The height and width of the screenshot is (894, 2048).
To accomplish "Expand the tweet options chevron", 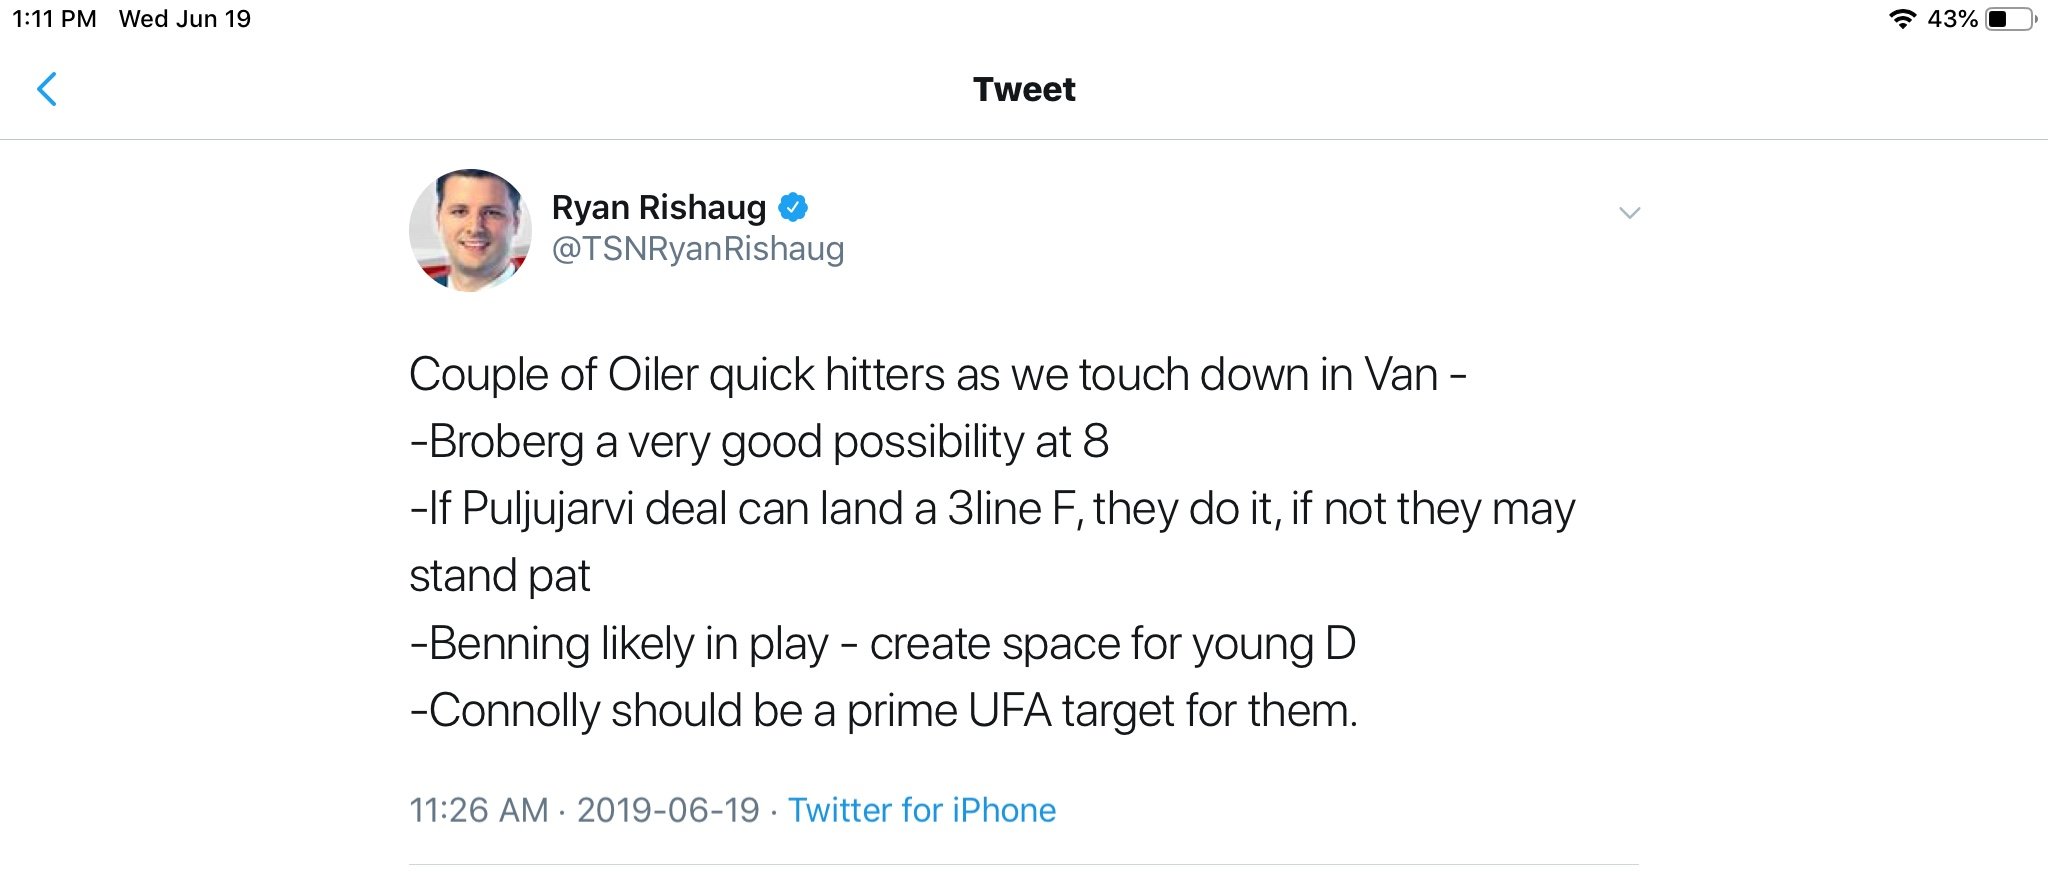I will [1629, 213].
